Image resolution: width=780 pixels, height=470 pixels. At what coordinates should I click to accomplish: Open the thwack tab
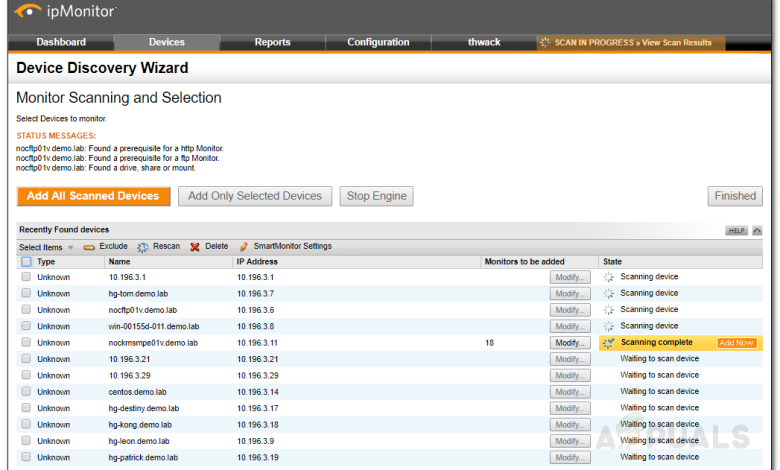coord(484,42)
